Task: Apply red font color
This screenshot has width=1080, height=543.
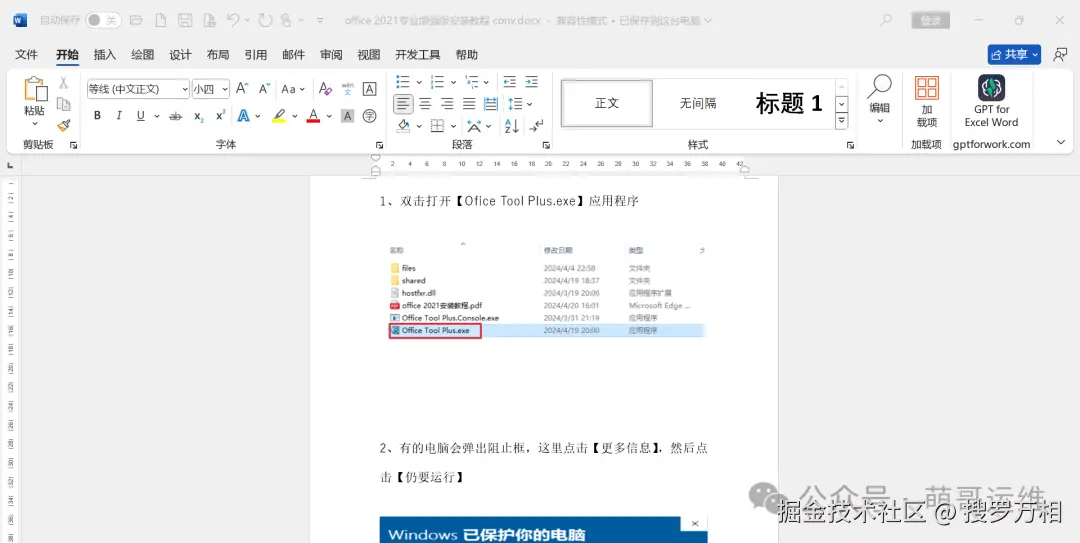Action: coord(313,116)
